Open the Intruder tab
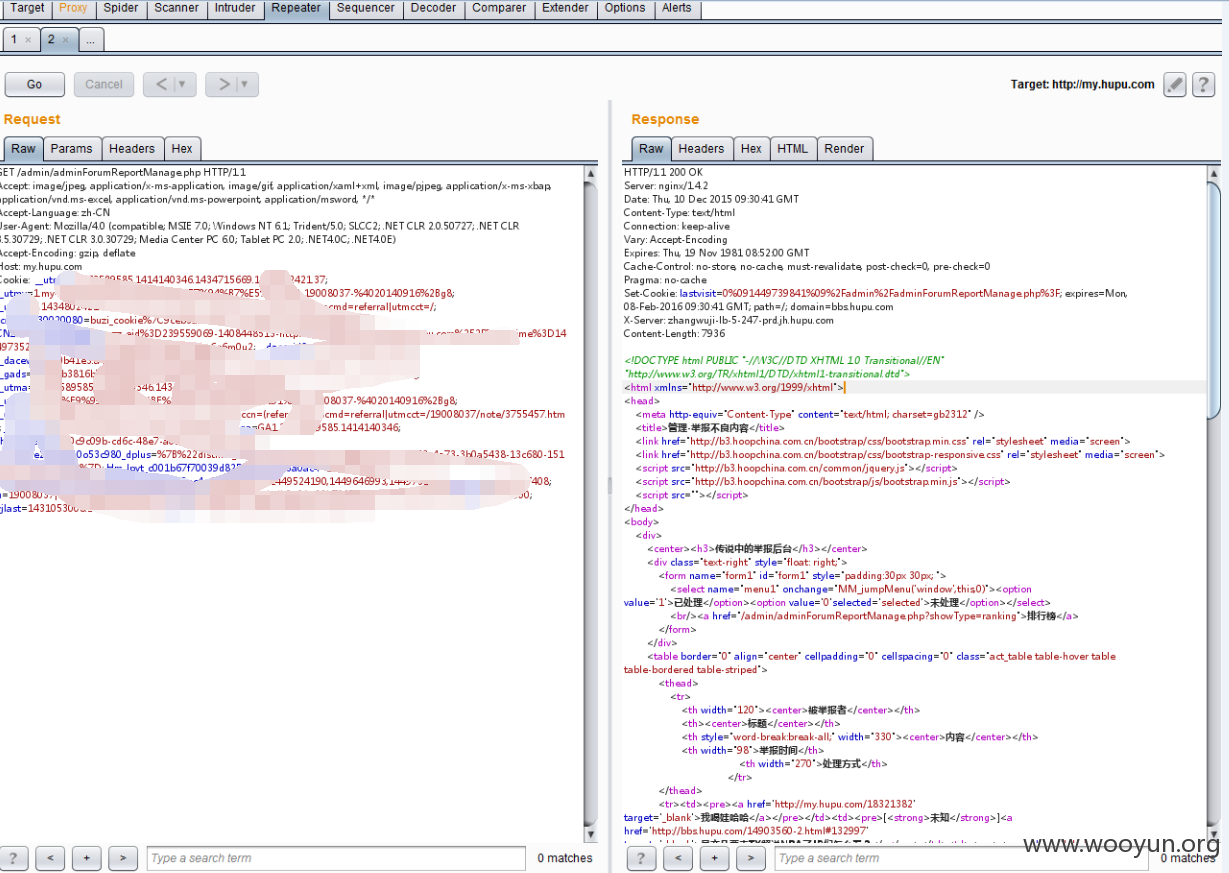Viewport: 1229px width, 873px height. coord(236,8)
